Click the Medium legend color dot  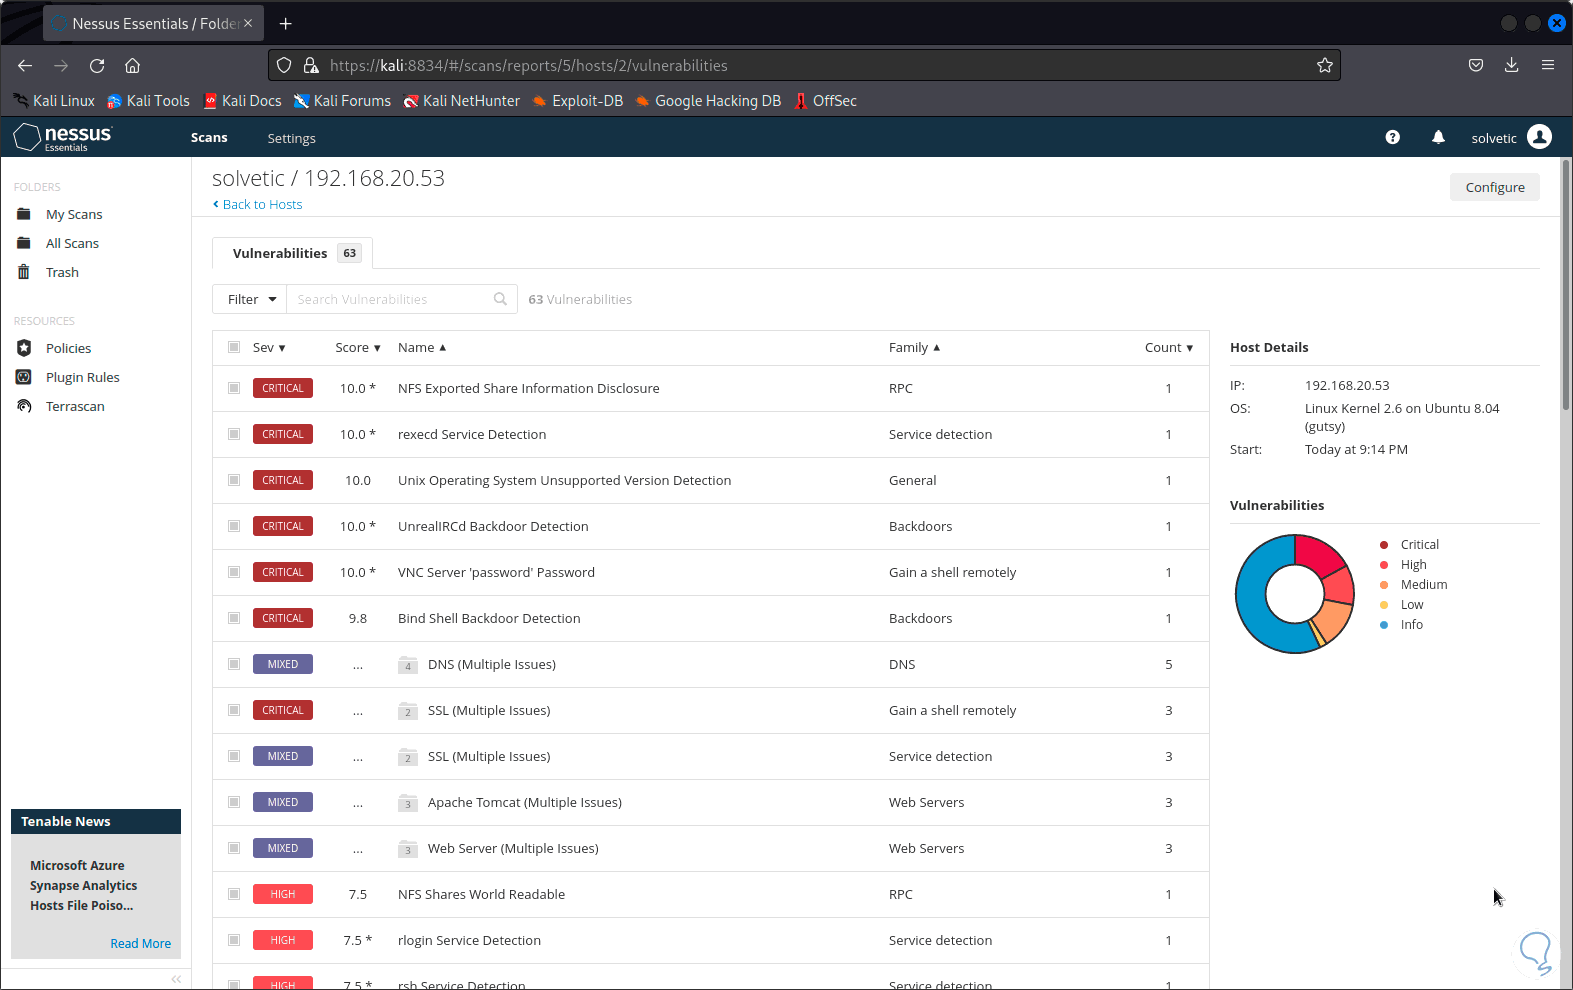pos(1384,585)
